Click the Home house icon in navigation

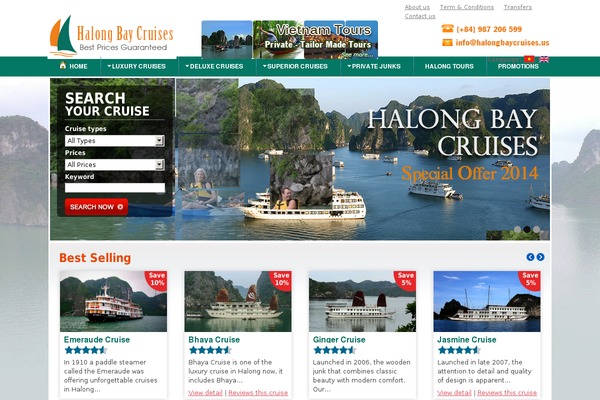tap(63, 65)
